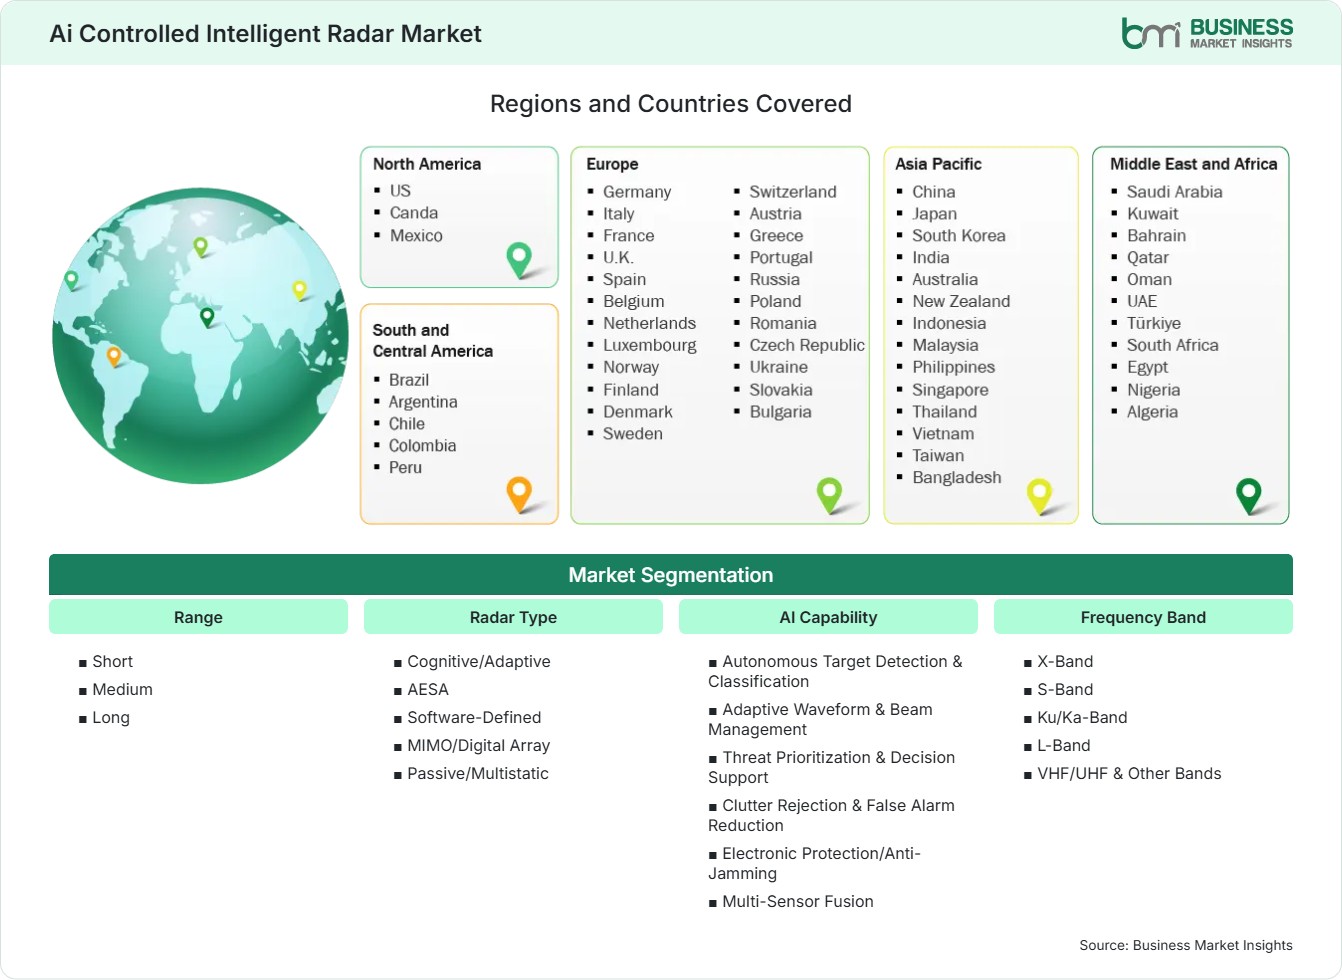This screenshot has width=1342, height=980.
Task: Click 'Saudi Arabia' in Middle East list
Action: click(1175, 192)
